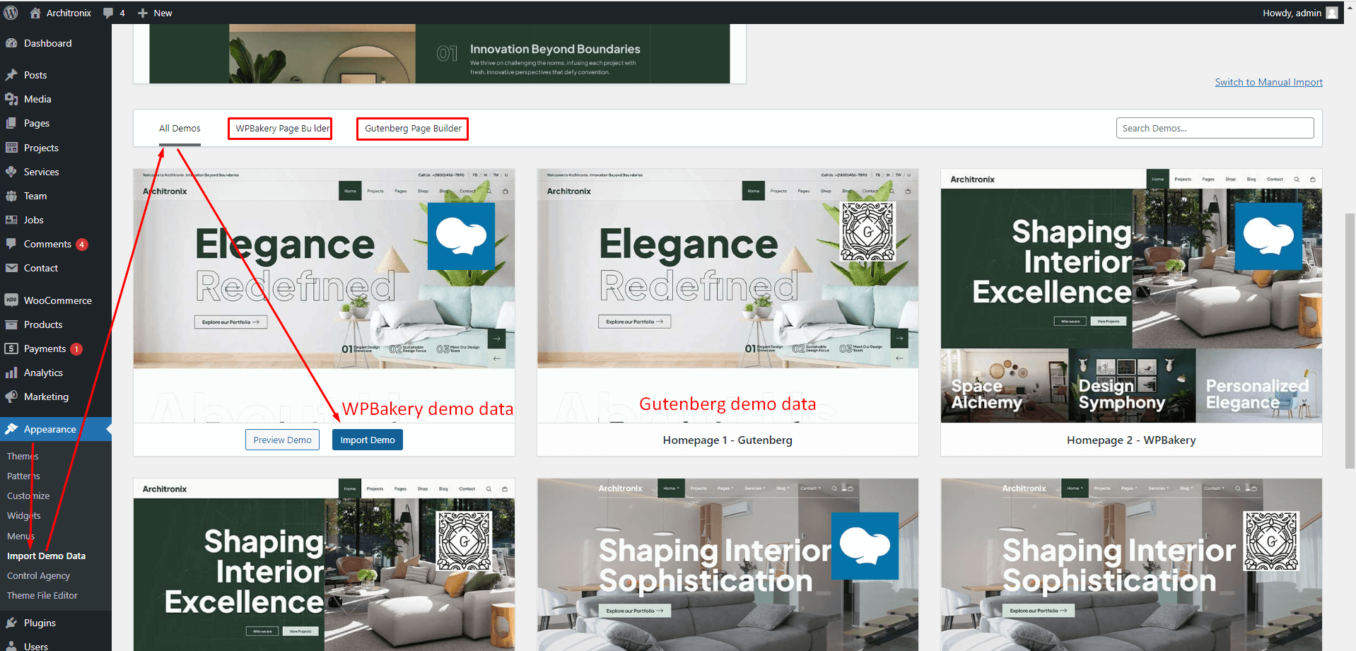Switch to WPBakery Page Builder tab
1356x651 pixels.
[283, 128]
